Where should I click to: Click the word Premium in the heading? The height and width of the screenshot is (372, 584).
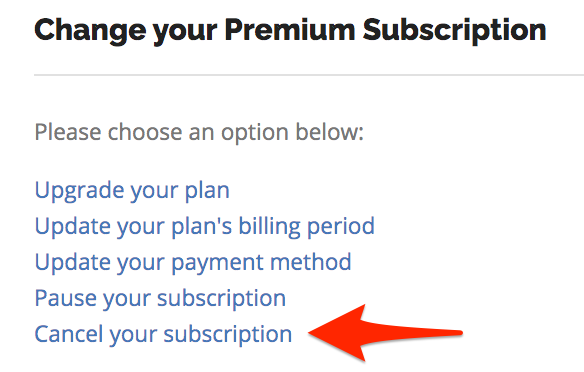(x=290, y=30)
